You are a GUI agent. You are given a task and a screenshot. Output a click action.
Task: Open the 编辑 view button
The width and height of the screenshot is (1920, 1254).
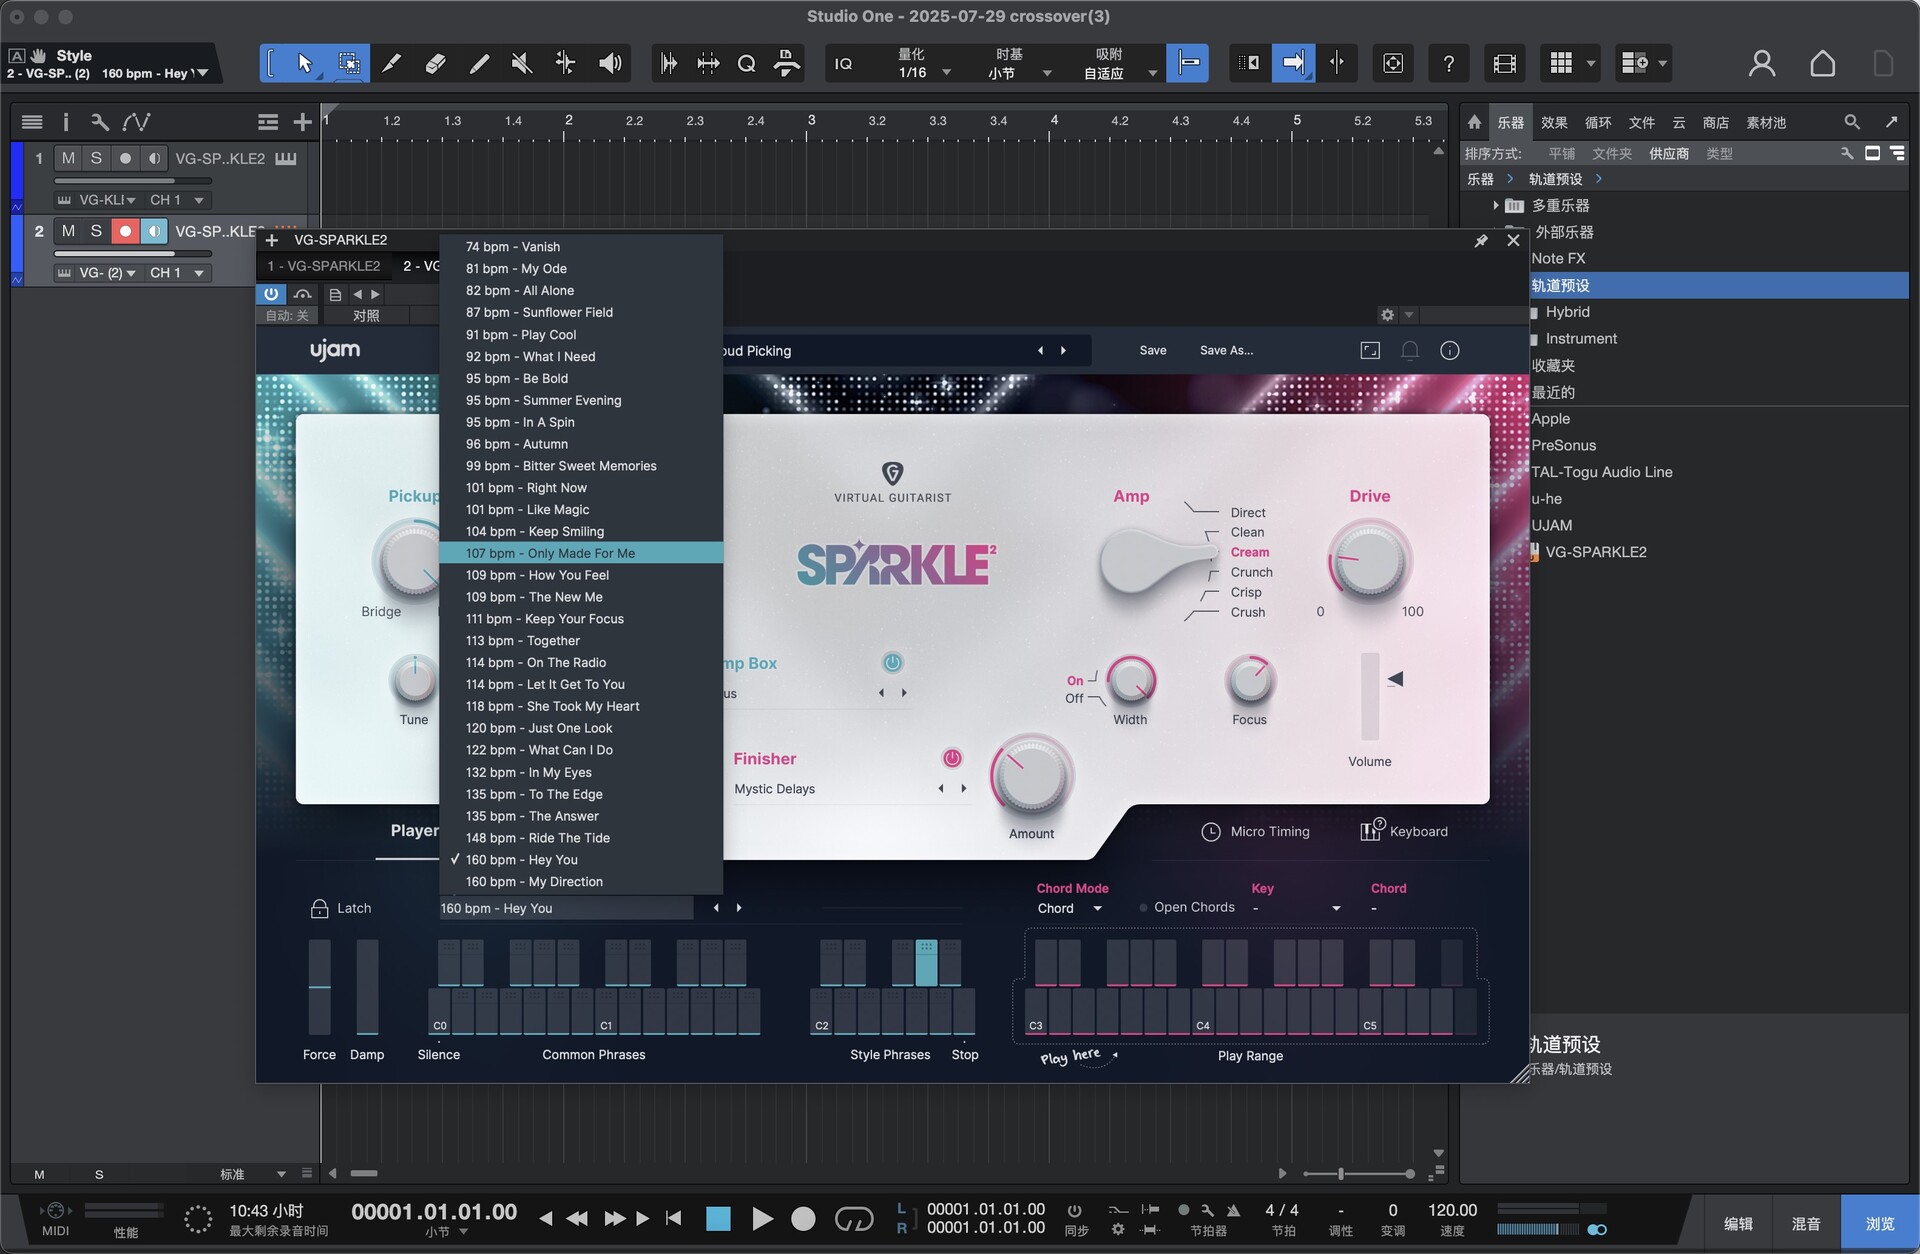click(1738, 1223)
